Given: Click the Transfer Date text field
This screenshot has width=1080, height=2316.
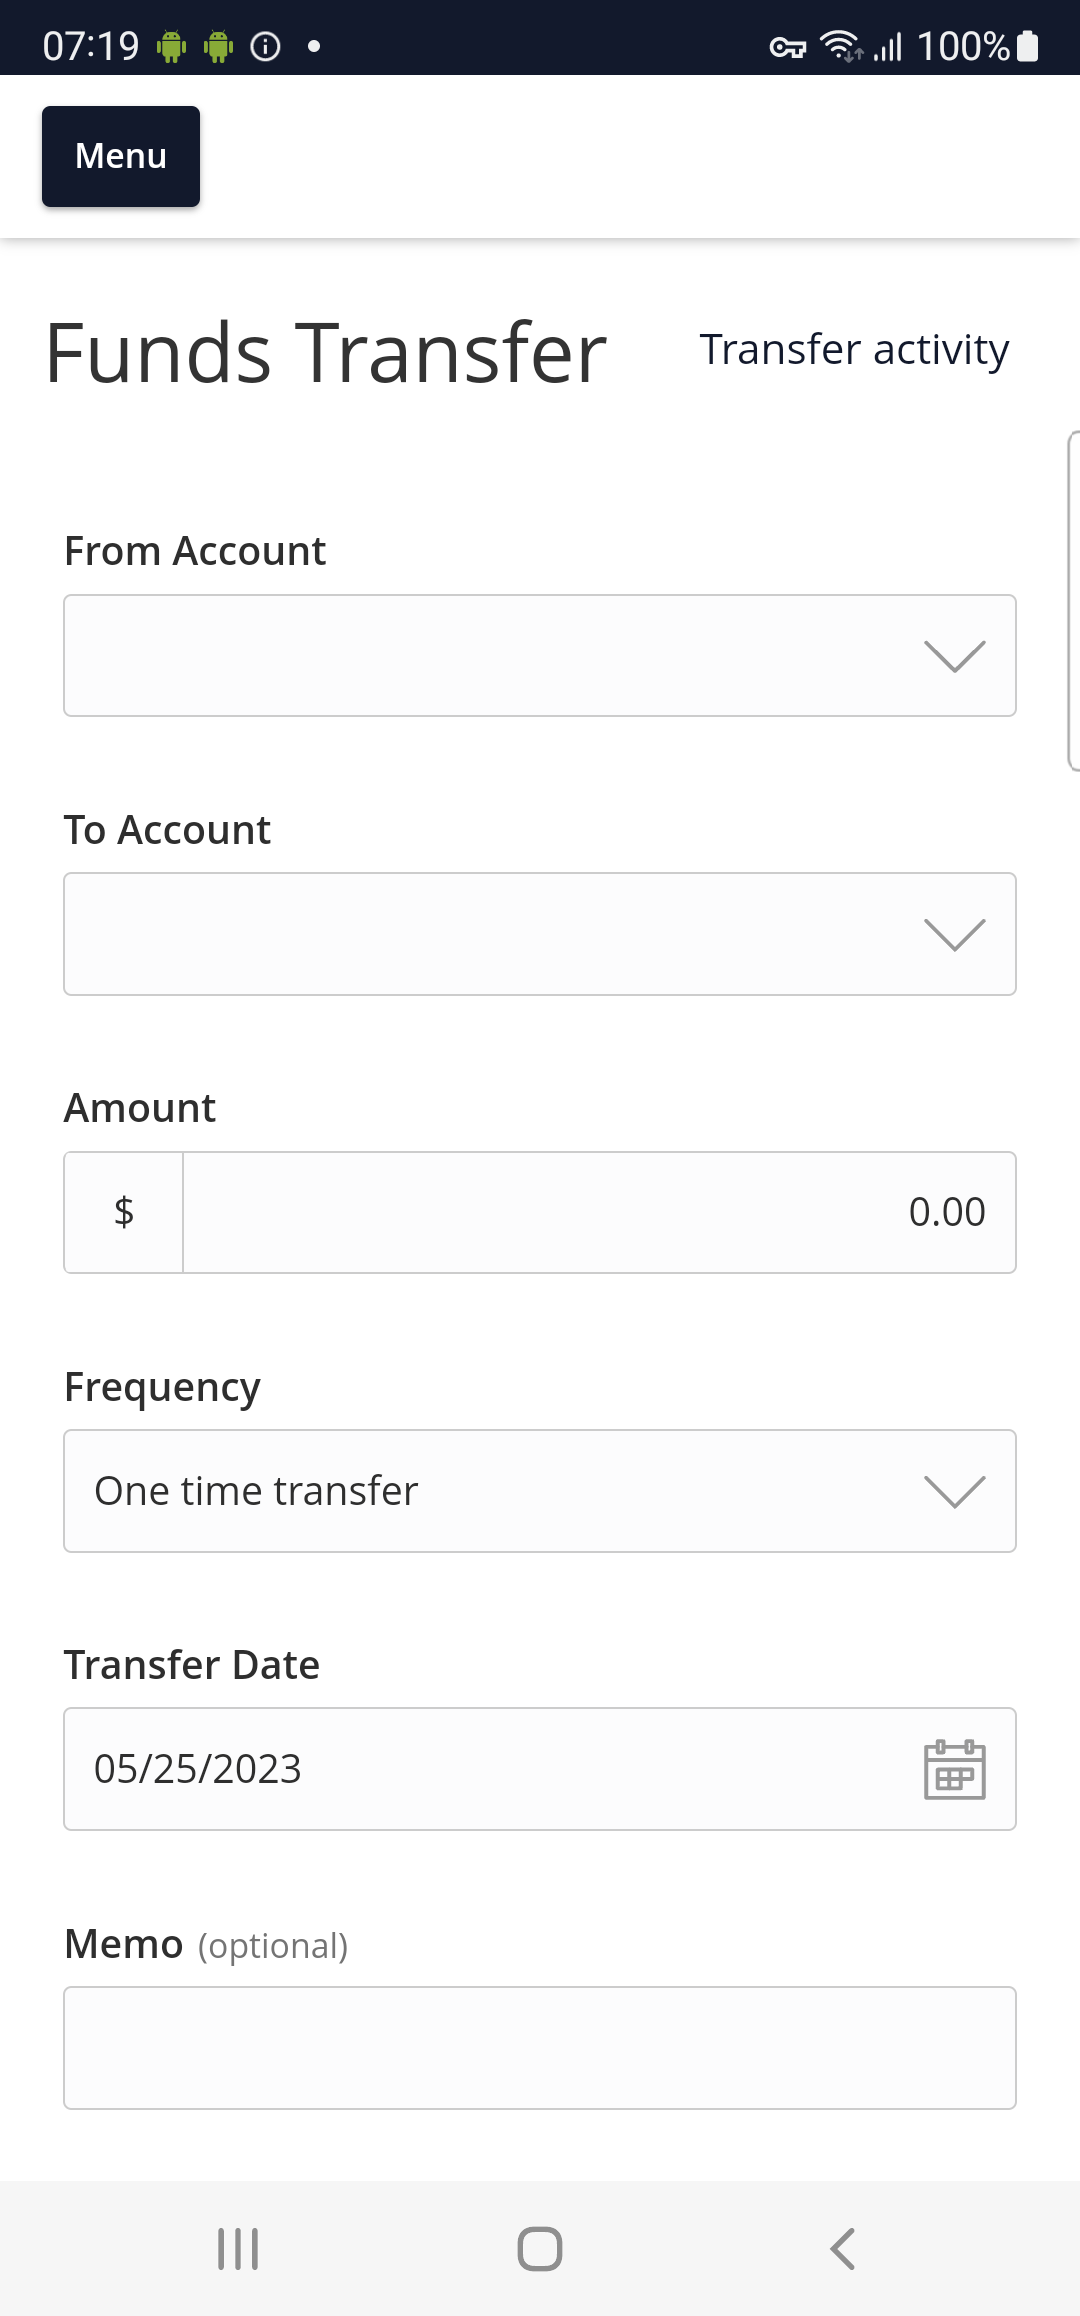Looking at the screenshot, I should pos(540,1769).
